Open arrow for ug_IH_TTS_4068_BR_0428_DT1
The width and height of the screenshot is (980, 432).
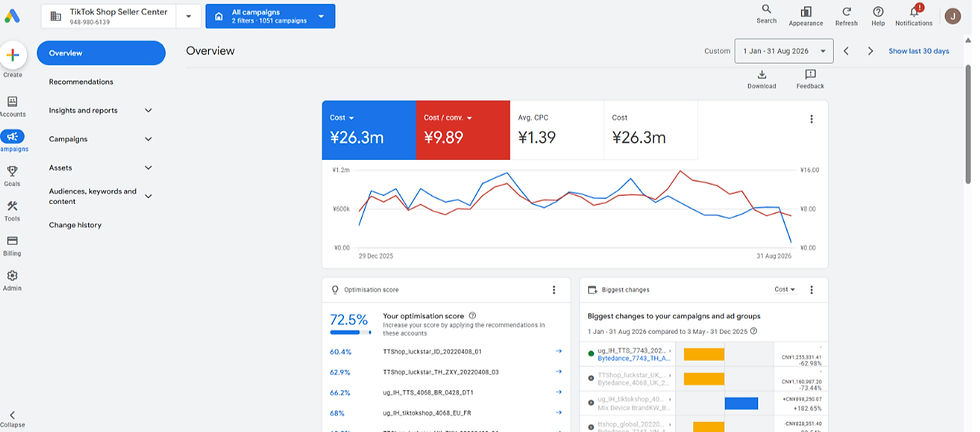pyautogui.click(x=559, y=393)
